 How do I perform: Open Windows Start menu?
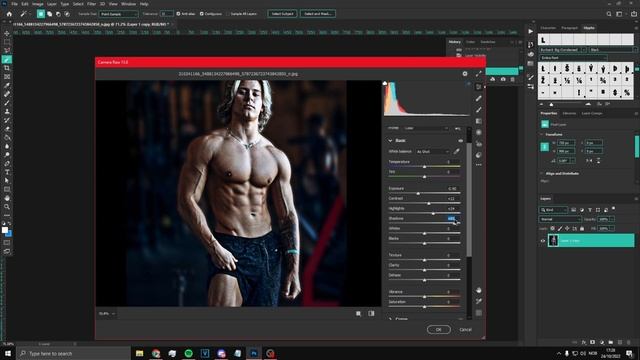coord(8,353)
